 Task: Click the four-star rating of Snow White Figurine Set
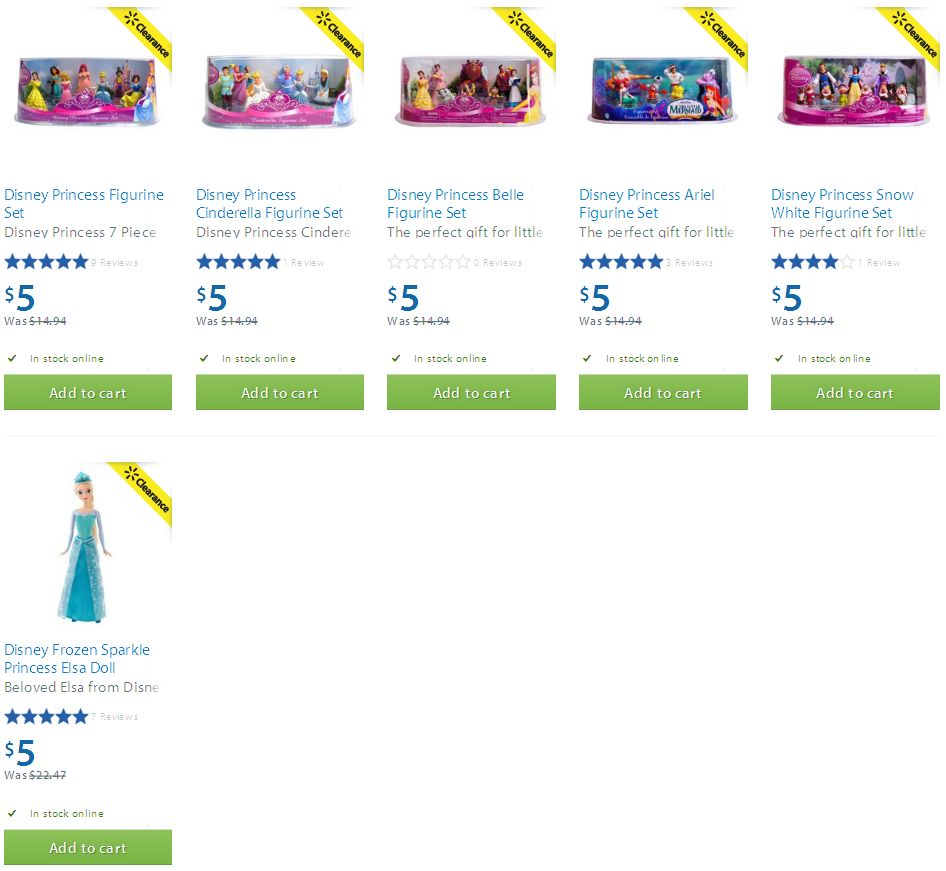[813, 262]
